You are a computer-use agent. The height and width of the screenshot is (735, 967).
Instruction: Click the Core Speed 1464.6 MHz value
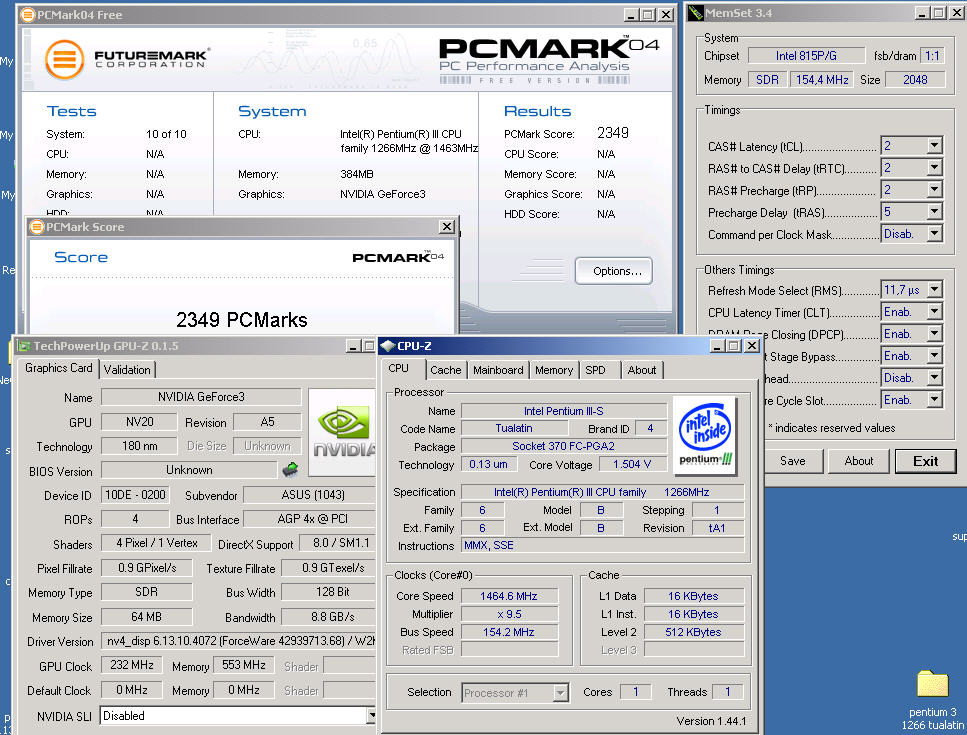(x=509, y=596)
